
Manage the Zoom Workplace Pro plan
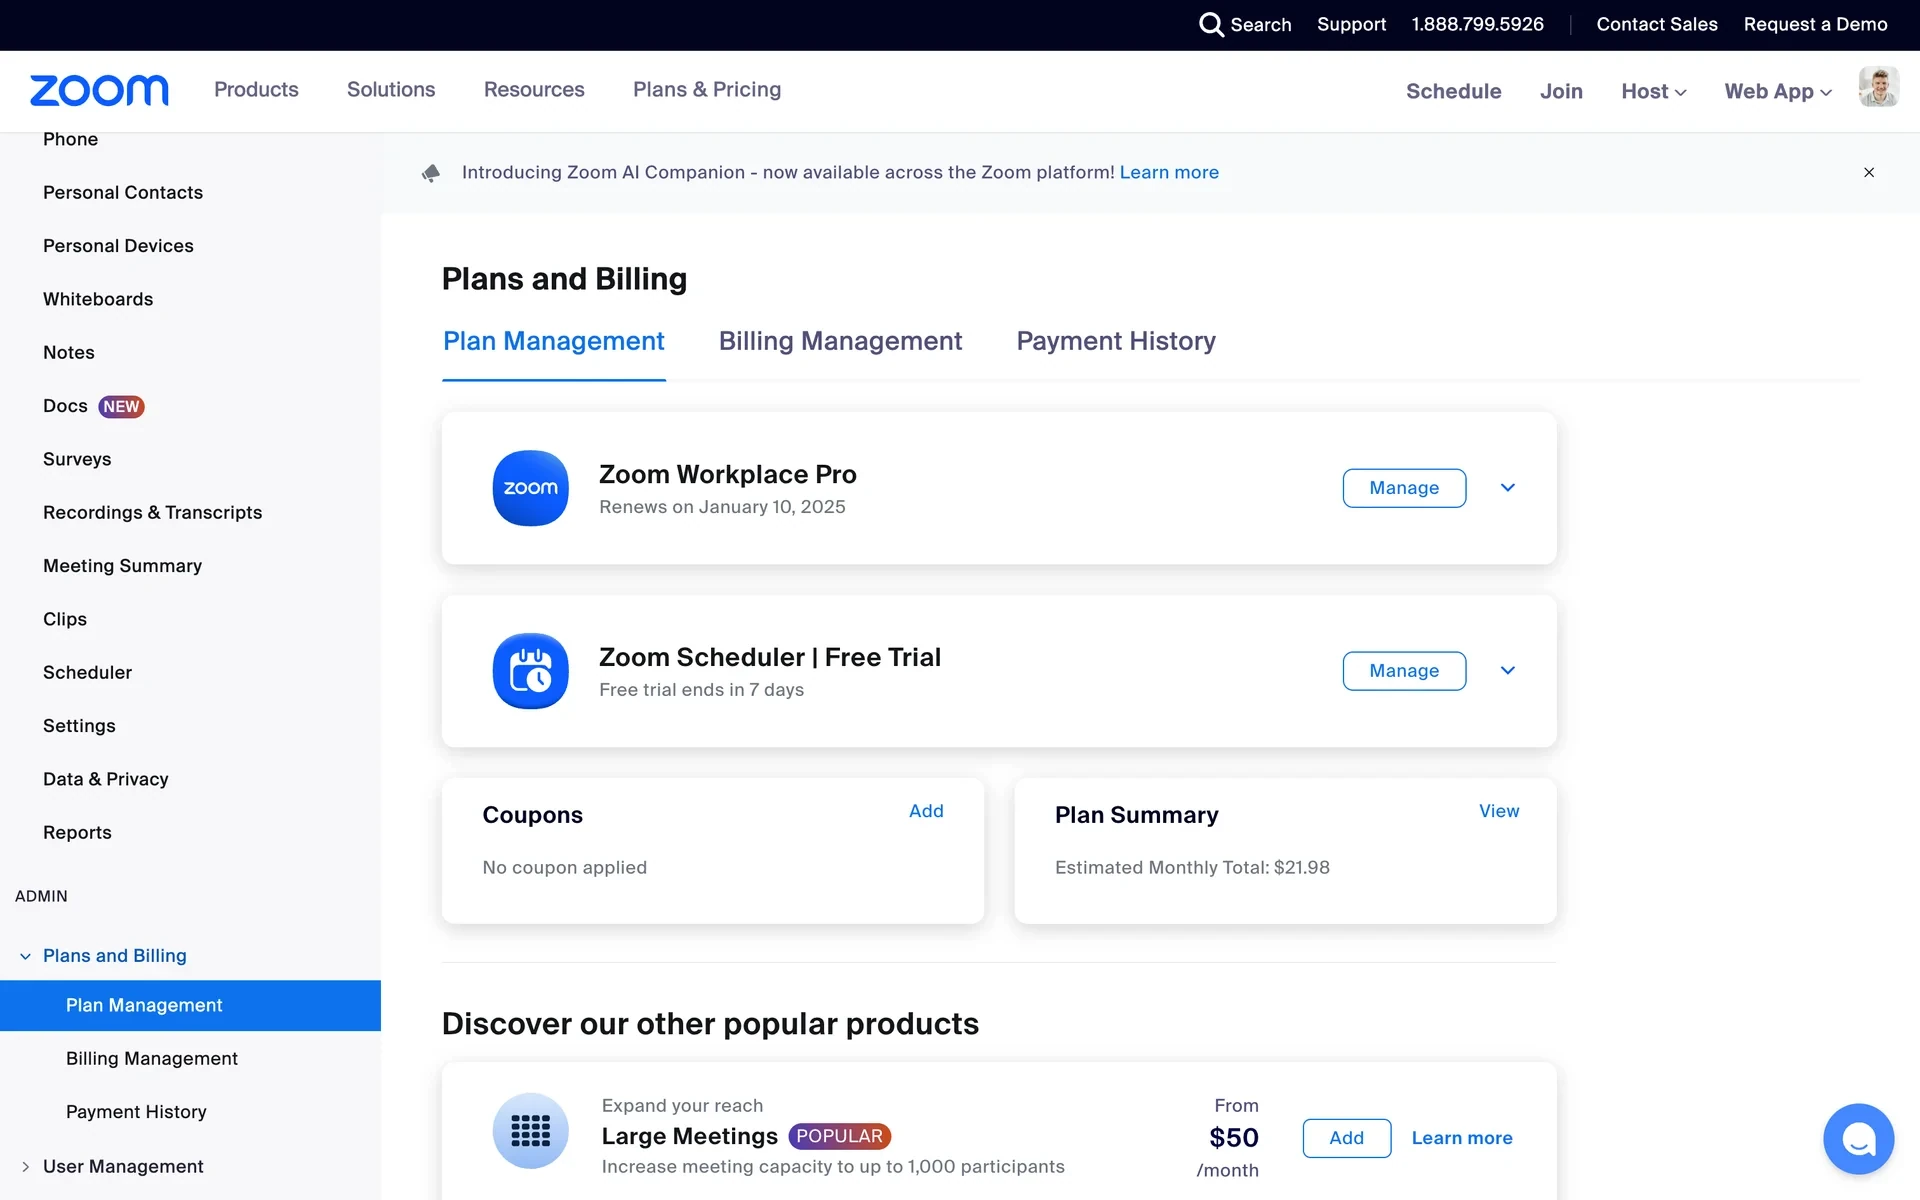pyautogui.click(x=1404, y=488)
